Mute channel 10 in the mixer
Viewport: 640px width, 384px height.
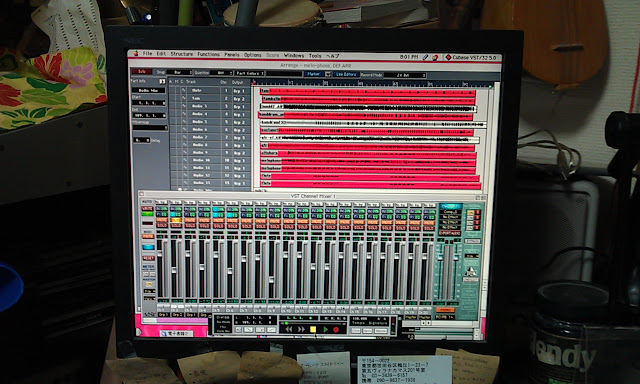click(x=289, y=221)
